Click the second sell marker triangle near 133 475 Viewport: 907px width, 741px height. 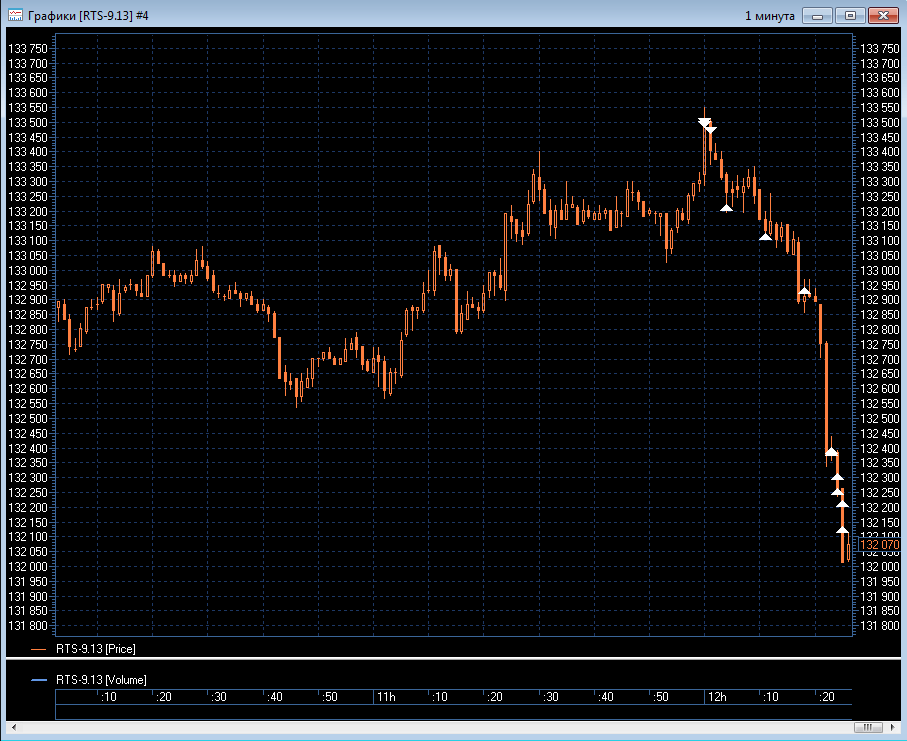(711, 130)
